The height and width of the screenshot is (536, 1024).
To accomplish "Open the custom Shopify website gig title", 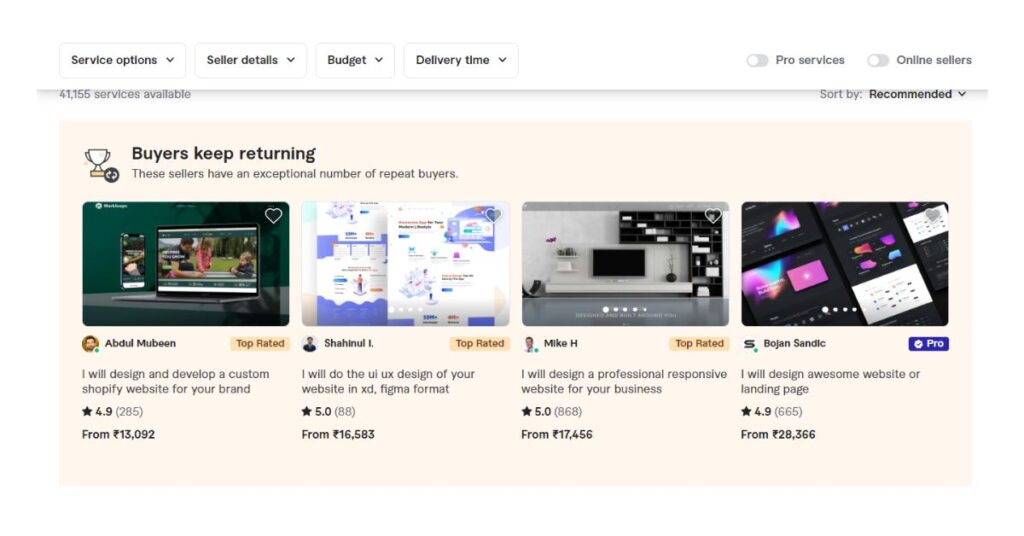I will [x=176, y=381].
